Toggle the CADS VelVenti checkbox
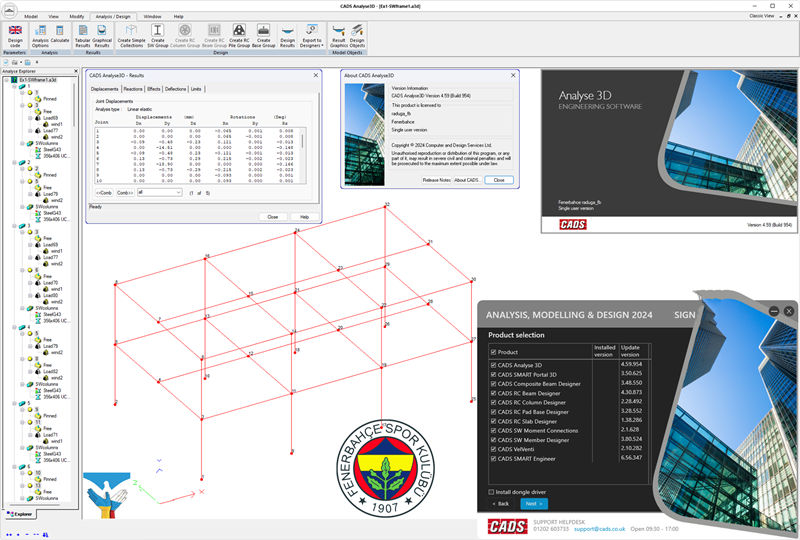The image size is (800, 540). tap(494, 449)
